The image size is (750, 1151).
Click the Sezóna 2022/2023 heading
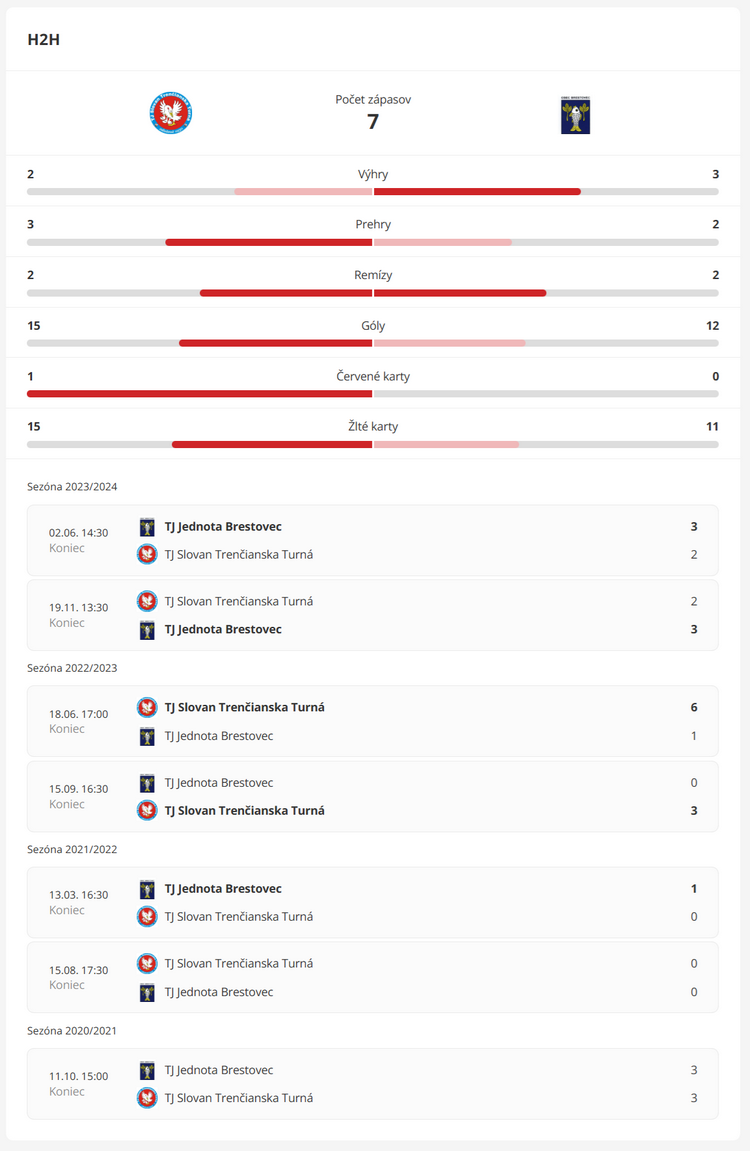(72, 667)
